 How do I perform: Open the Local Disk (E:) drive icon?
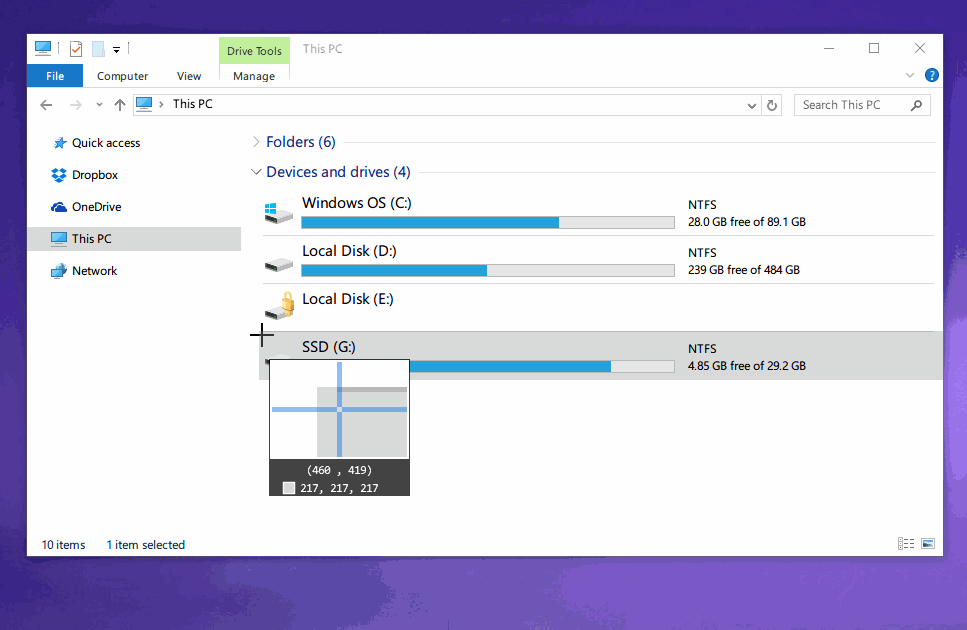(278, 306)
